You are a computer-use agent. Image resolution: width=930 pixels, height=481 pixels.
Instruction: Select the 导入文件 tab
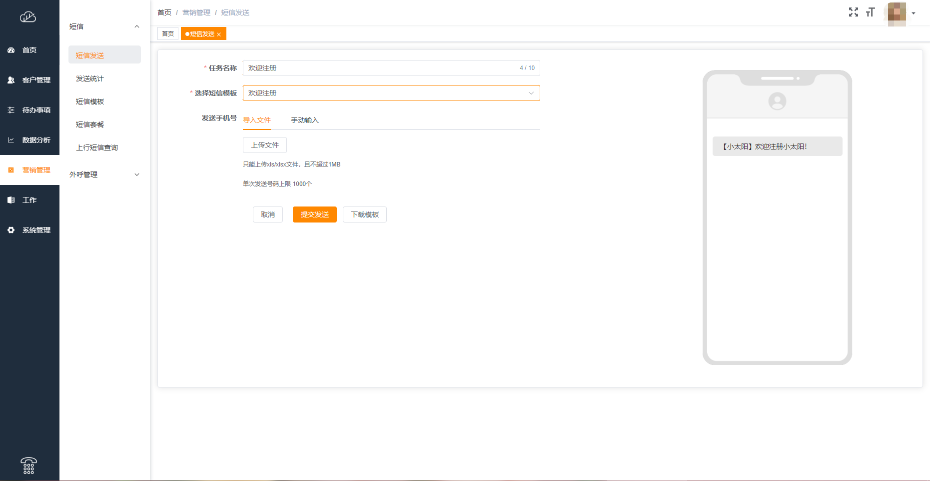tap(257, 120)
